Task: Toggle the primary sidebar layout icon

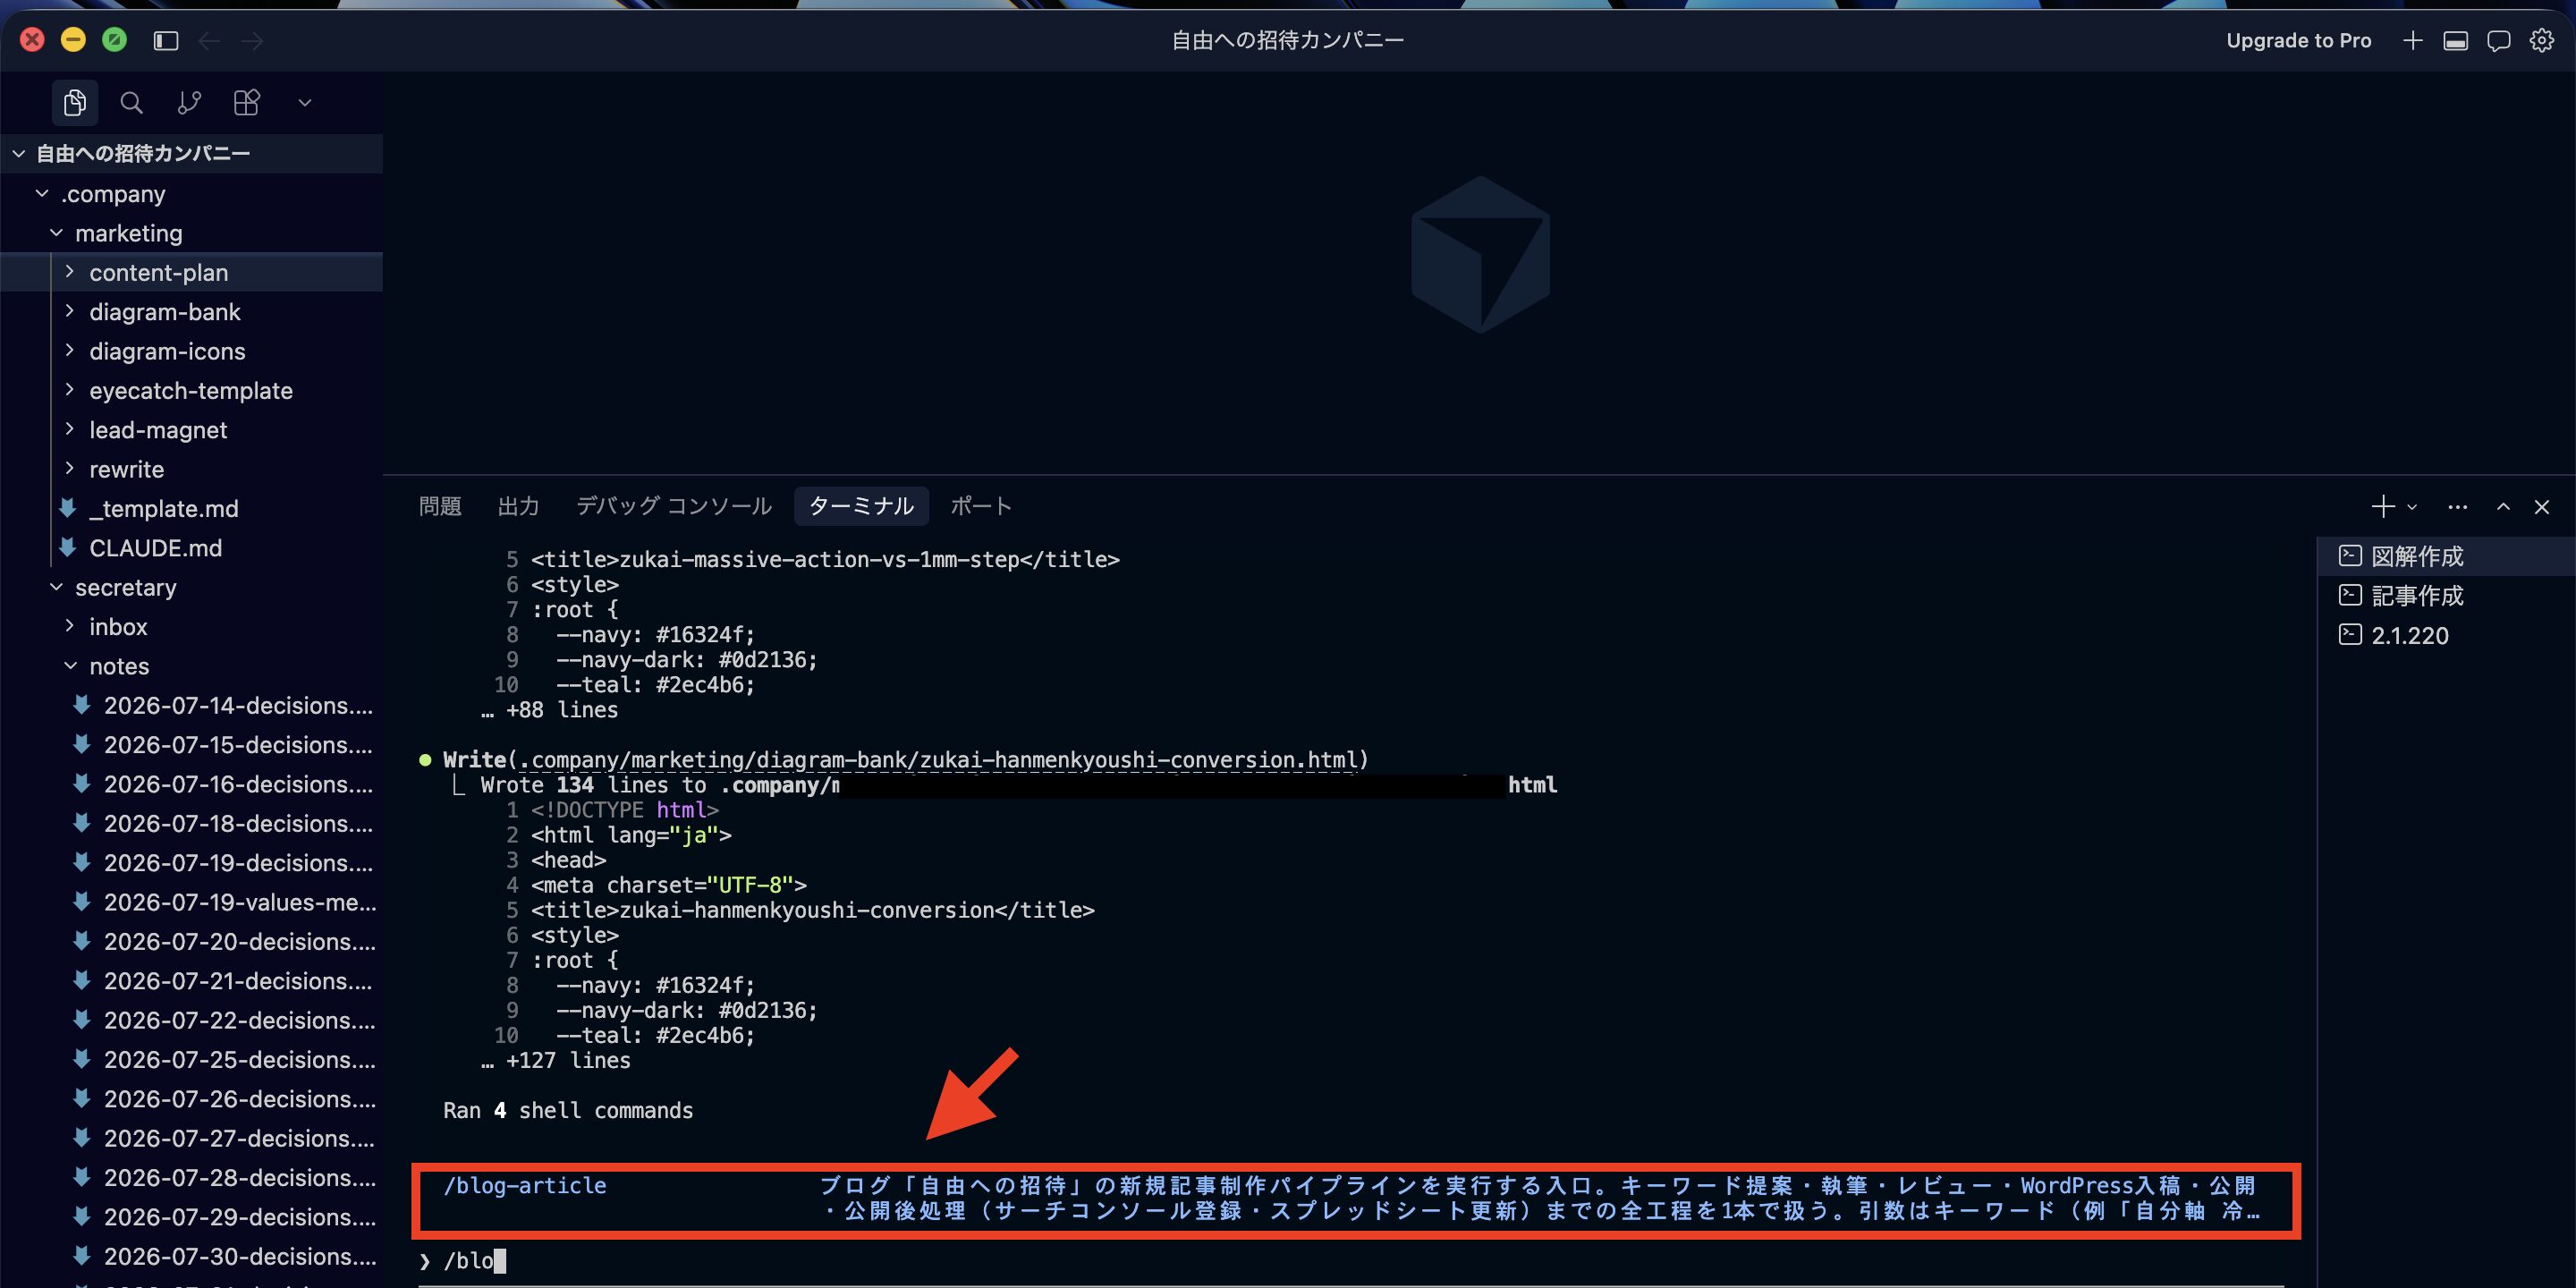Action: tap(166, 40)
